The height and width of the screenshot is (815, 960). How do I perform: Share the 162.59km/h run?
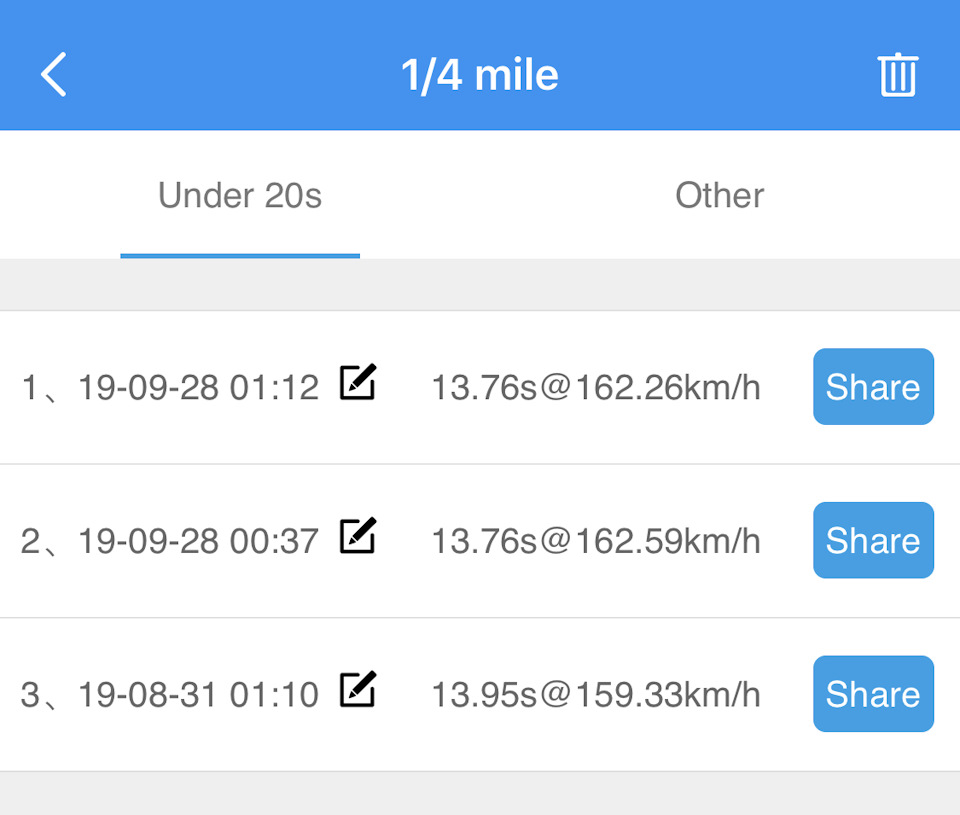click(x=873, y=541)
